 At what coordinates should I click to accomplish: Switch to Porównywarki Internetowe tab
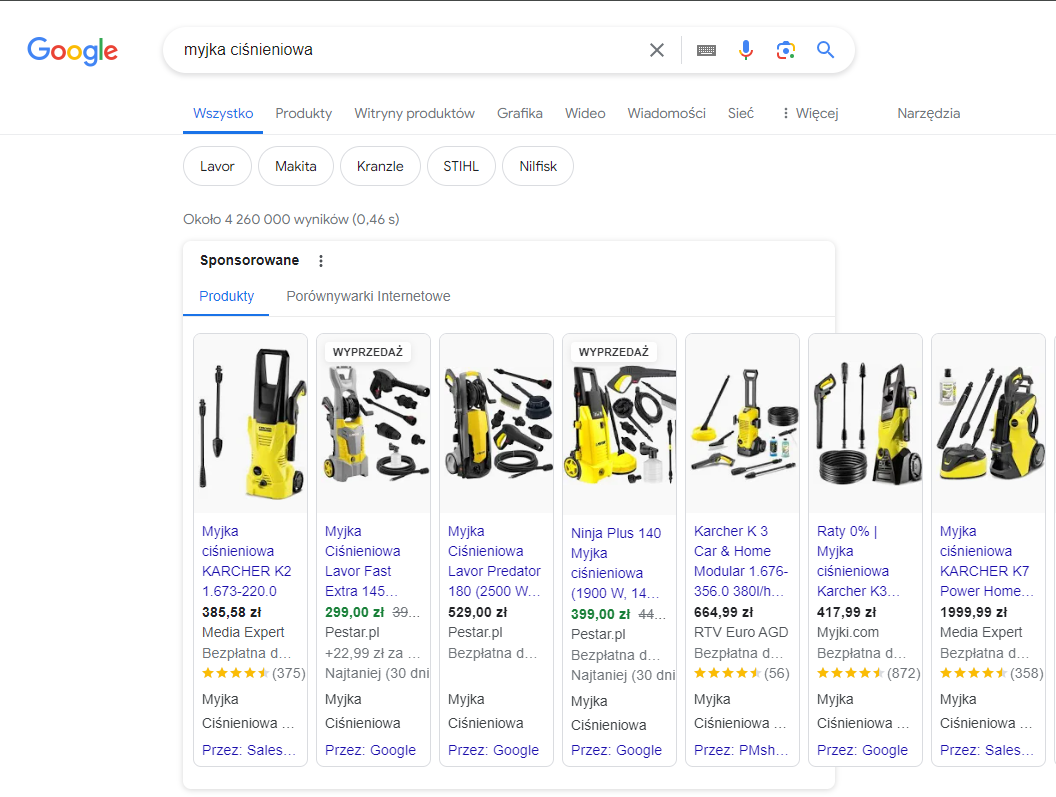click(368, 296)
